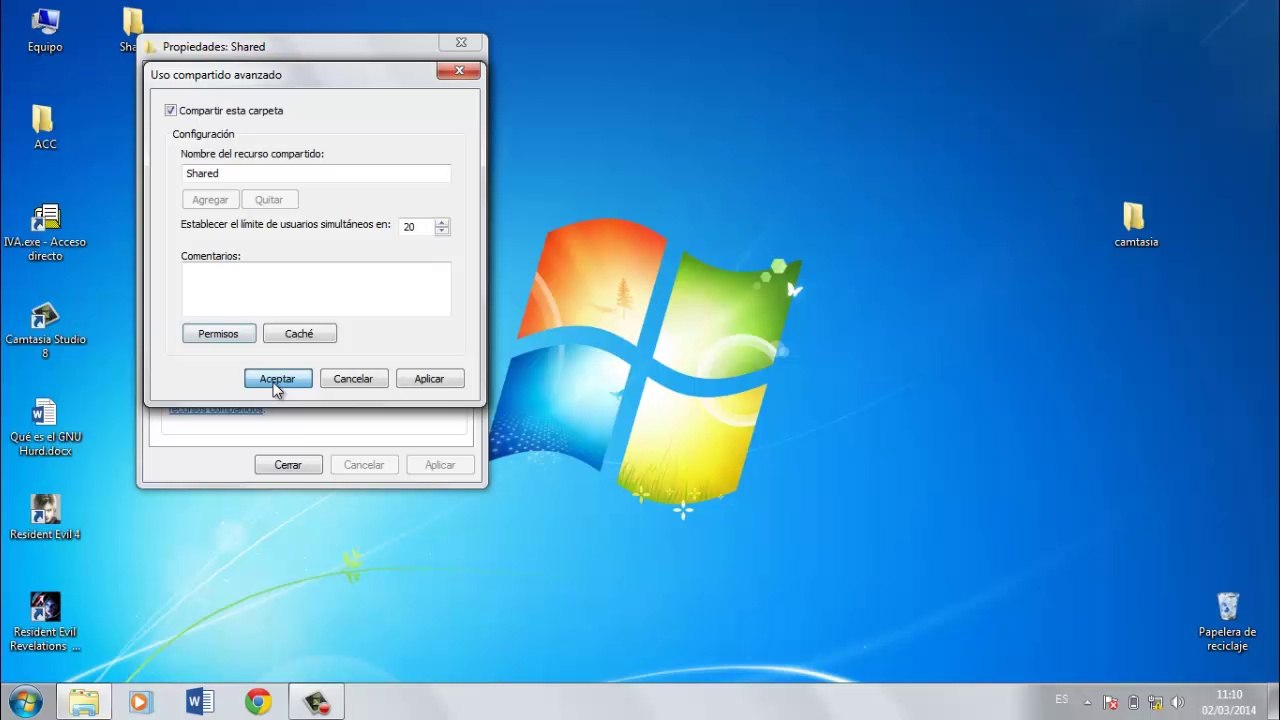Click the Show desktop strip at taskbar end
The image size is (1280, 720).
pyautogui.click(x=1272, y=701)
